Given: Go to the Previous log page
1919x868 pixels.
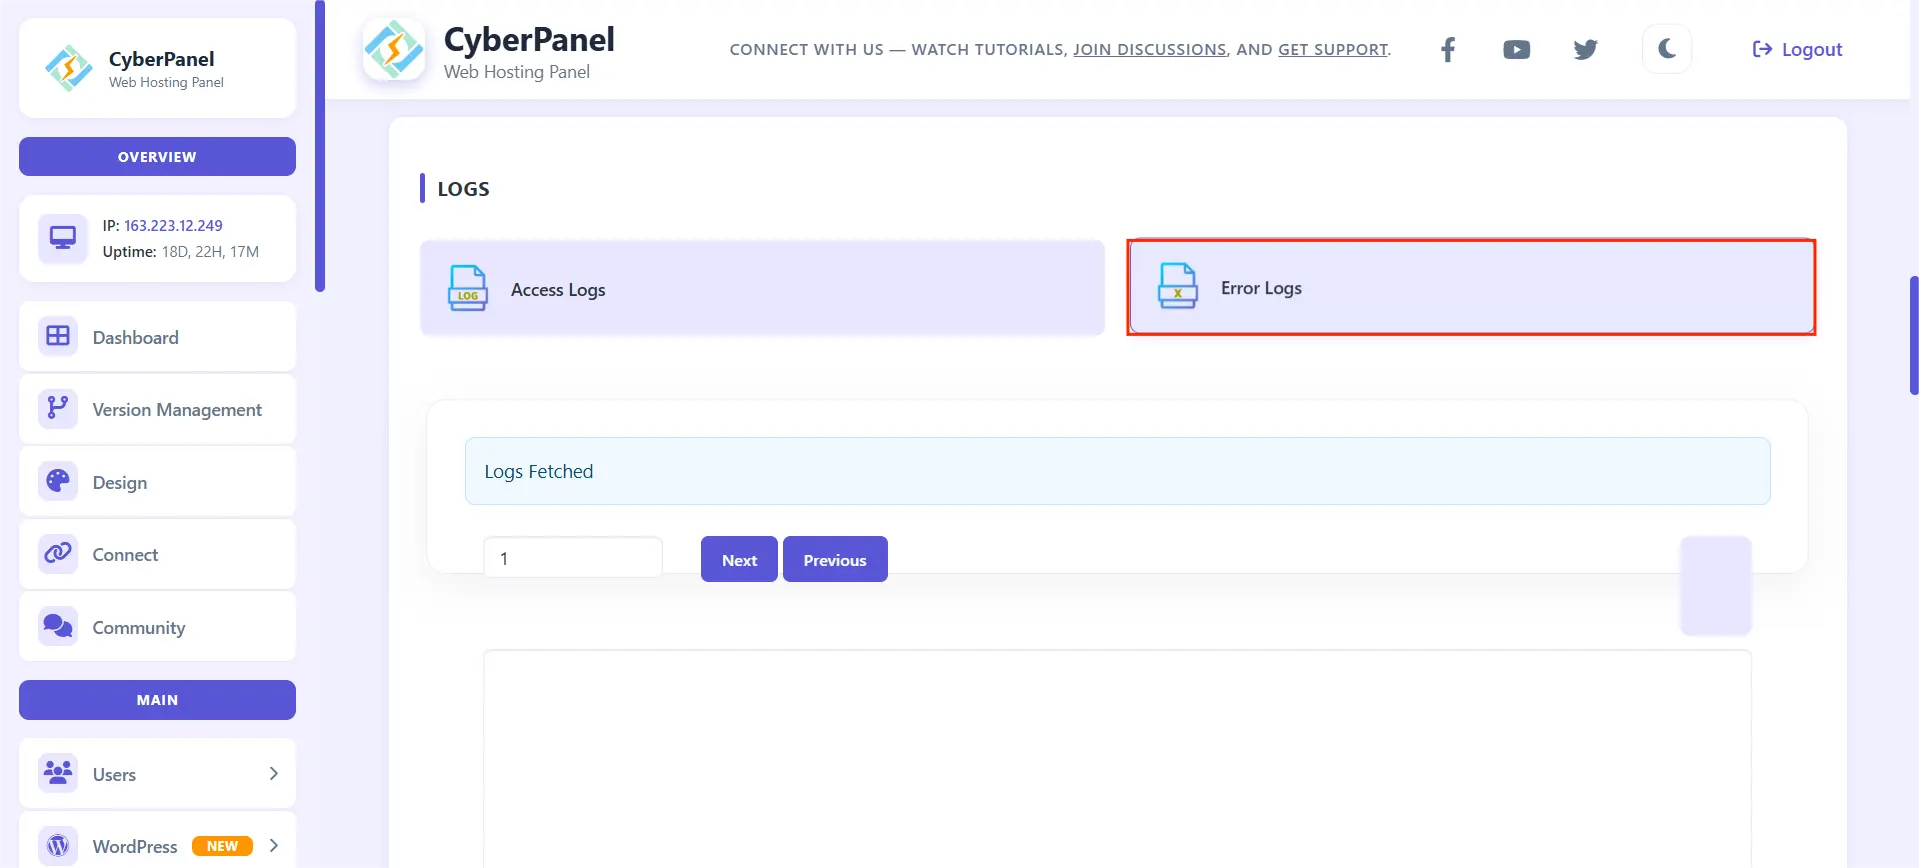Looking at the screenshot, I should click(x=835, y=559).
